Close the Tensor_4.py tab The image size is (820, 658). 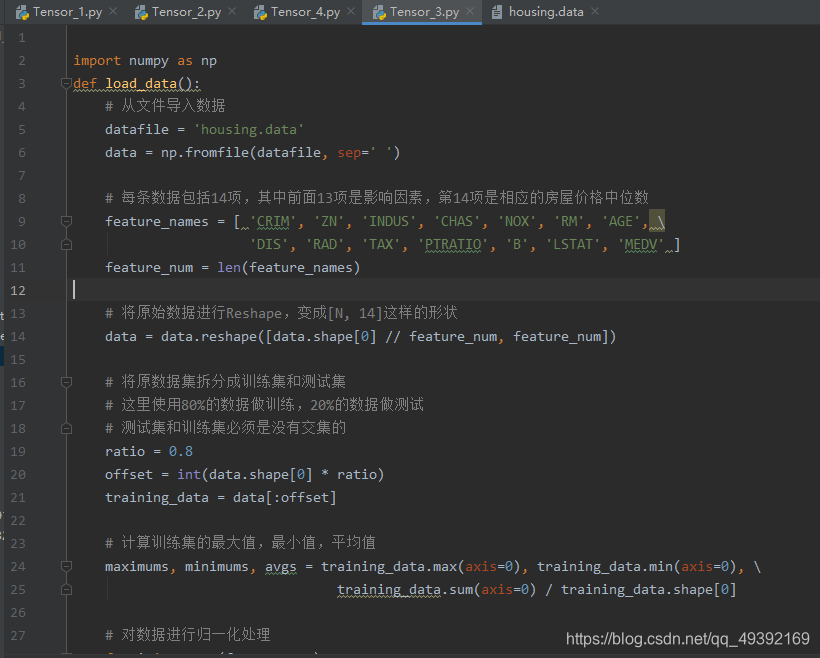click(x=351, y=12)
